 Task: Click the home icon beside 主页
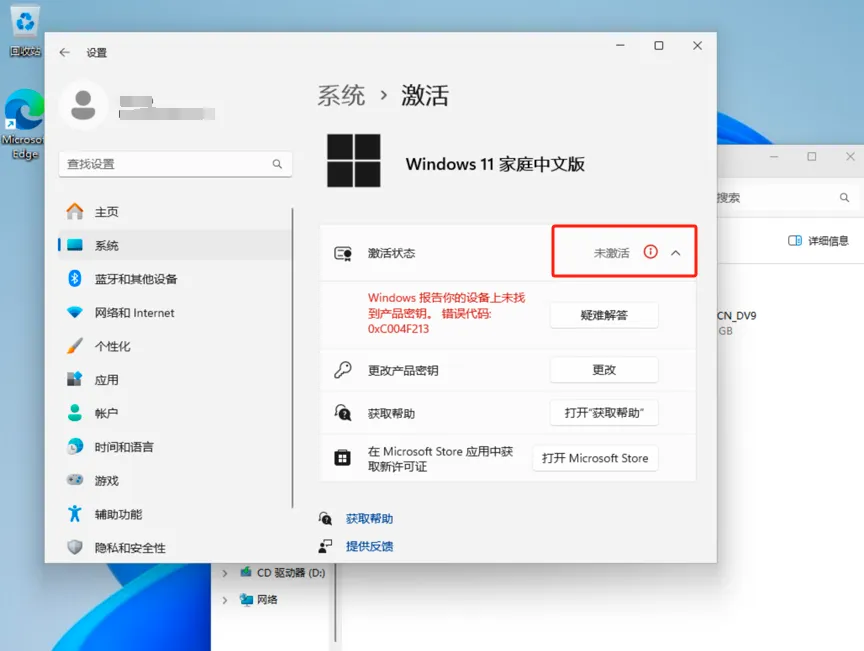(75, 211)
